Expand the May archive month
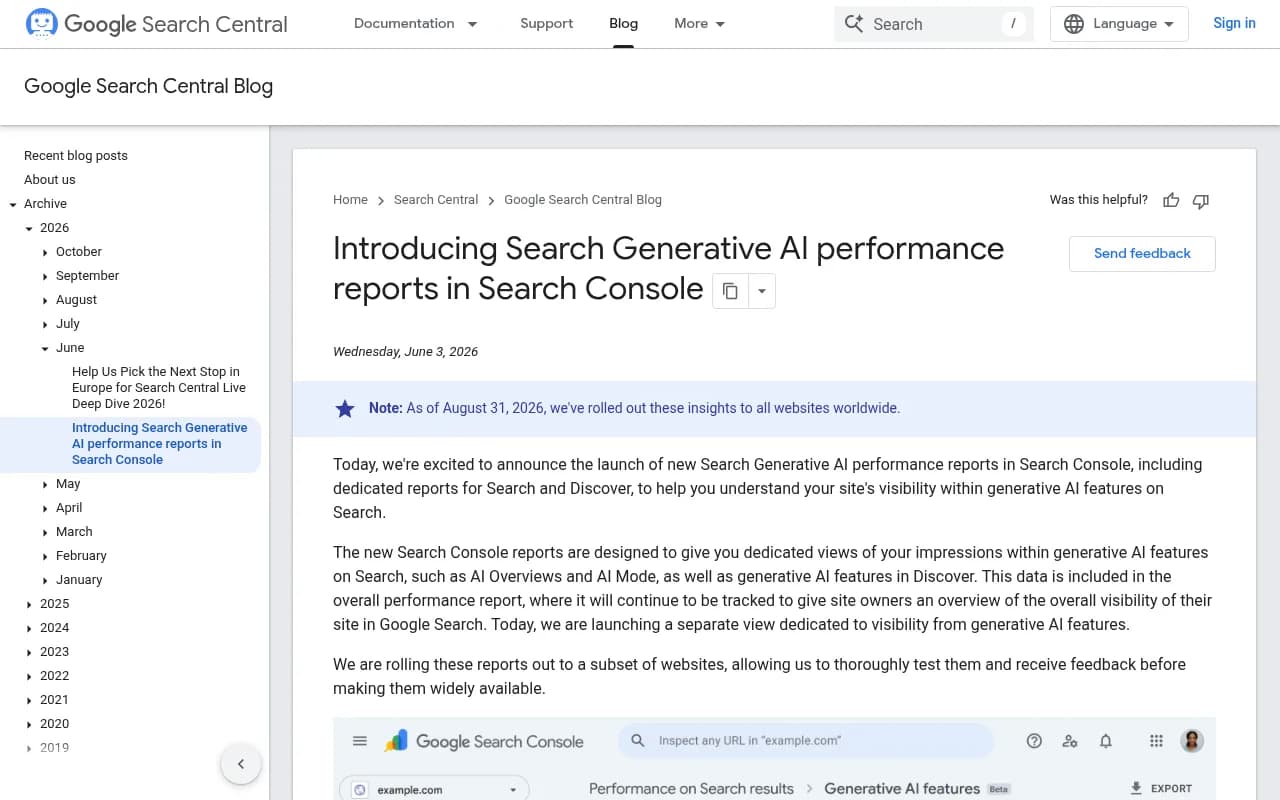 (45, 484)
